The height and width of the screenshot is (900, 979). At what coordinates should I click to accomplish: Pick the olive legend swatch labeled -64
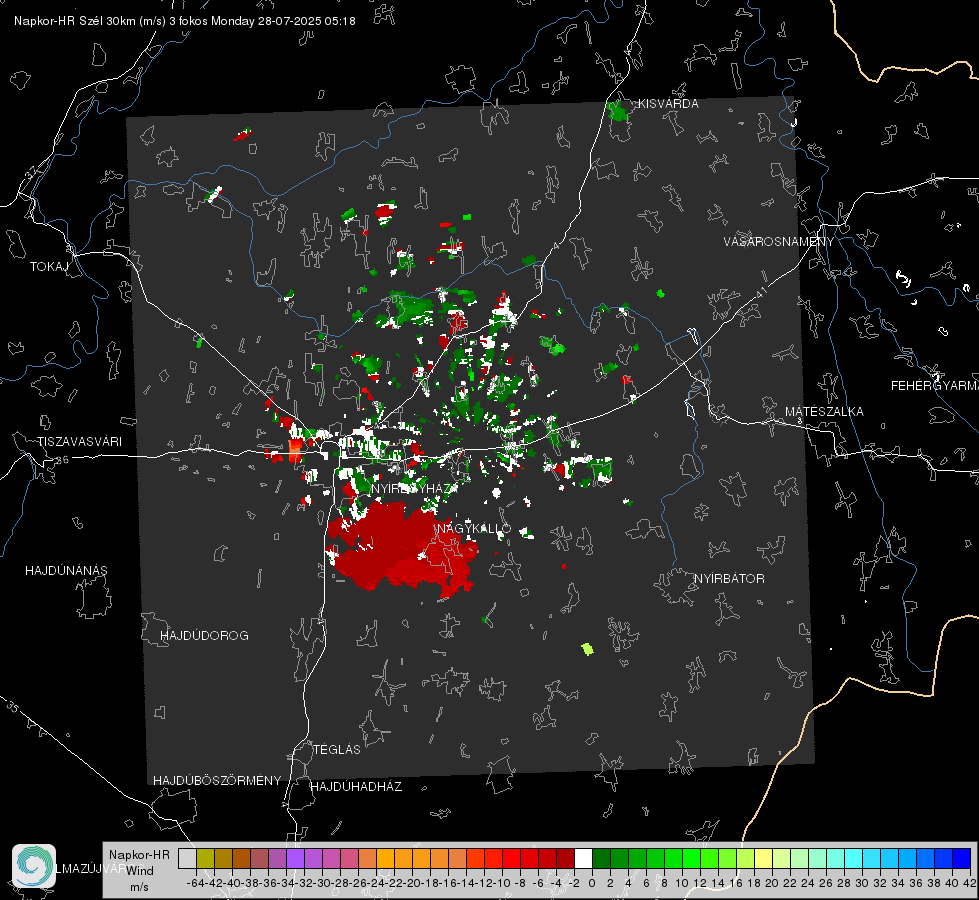pos(205,858)
